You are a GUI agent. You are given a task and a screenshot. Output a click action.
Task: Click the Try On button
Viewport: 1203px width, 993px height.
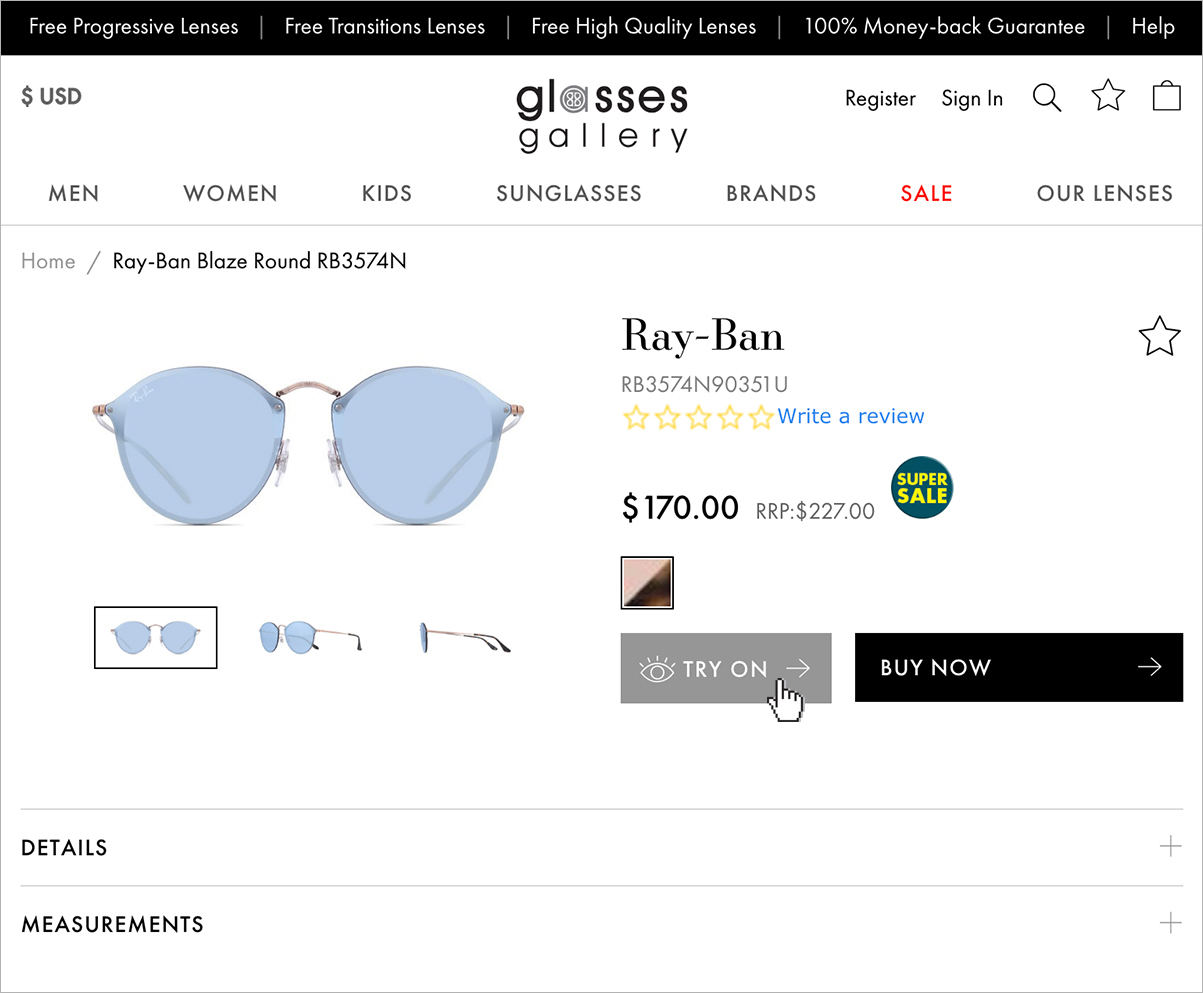(725, 668)
